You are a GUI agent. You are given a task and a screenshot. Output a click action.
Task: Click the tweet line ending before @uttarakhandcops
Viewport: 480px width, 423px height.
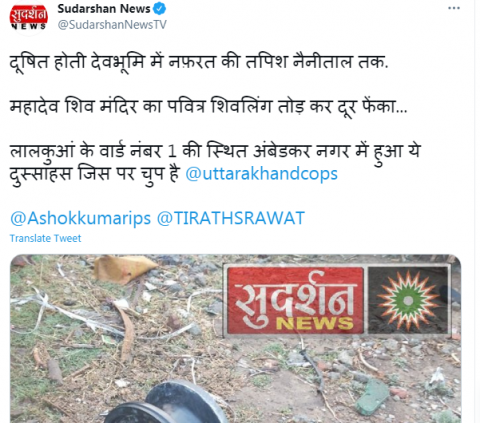point(95,174)
